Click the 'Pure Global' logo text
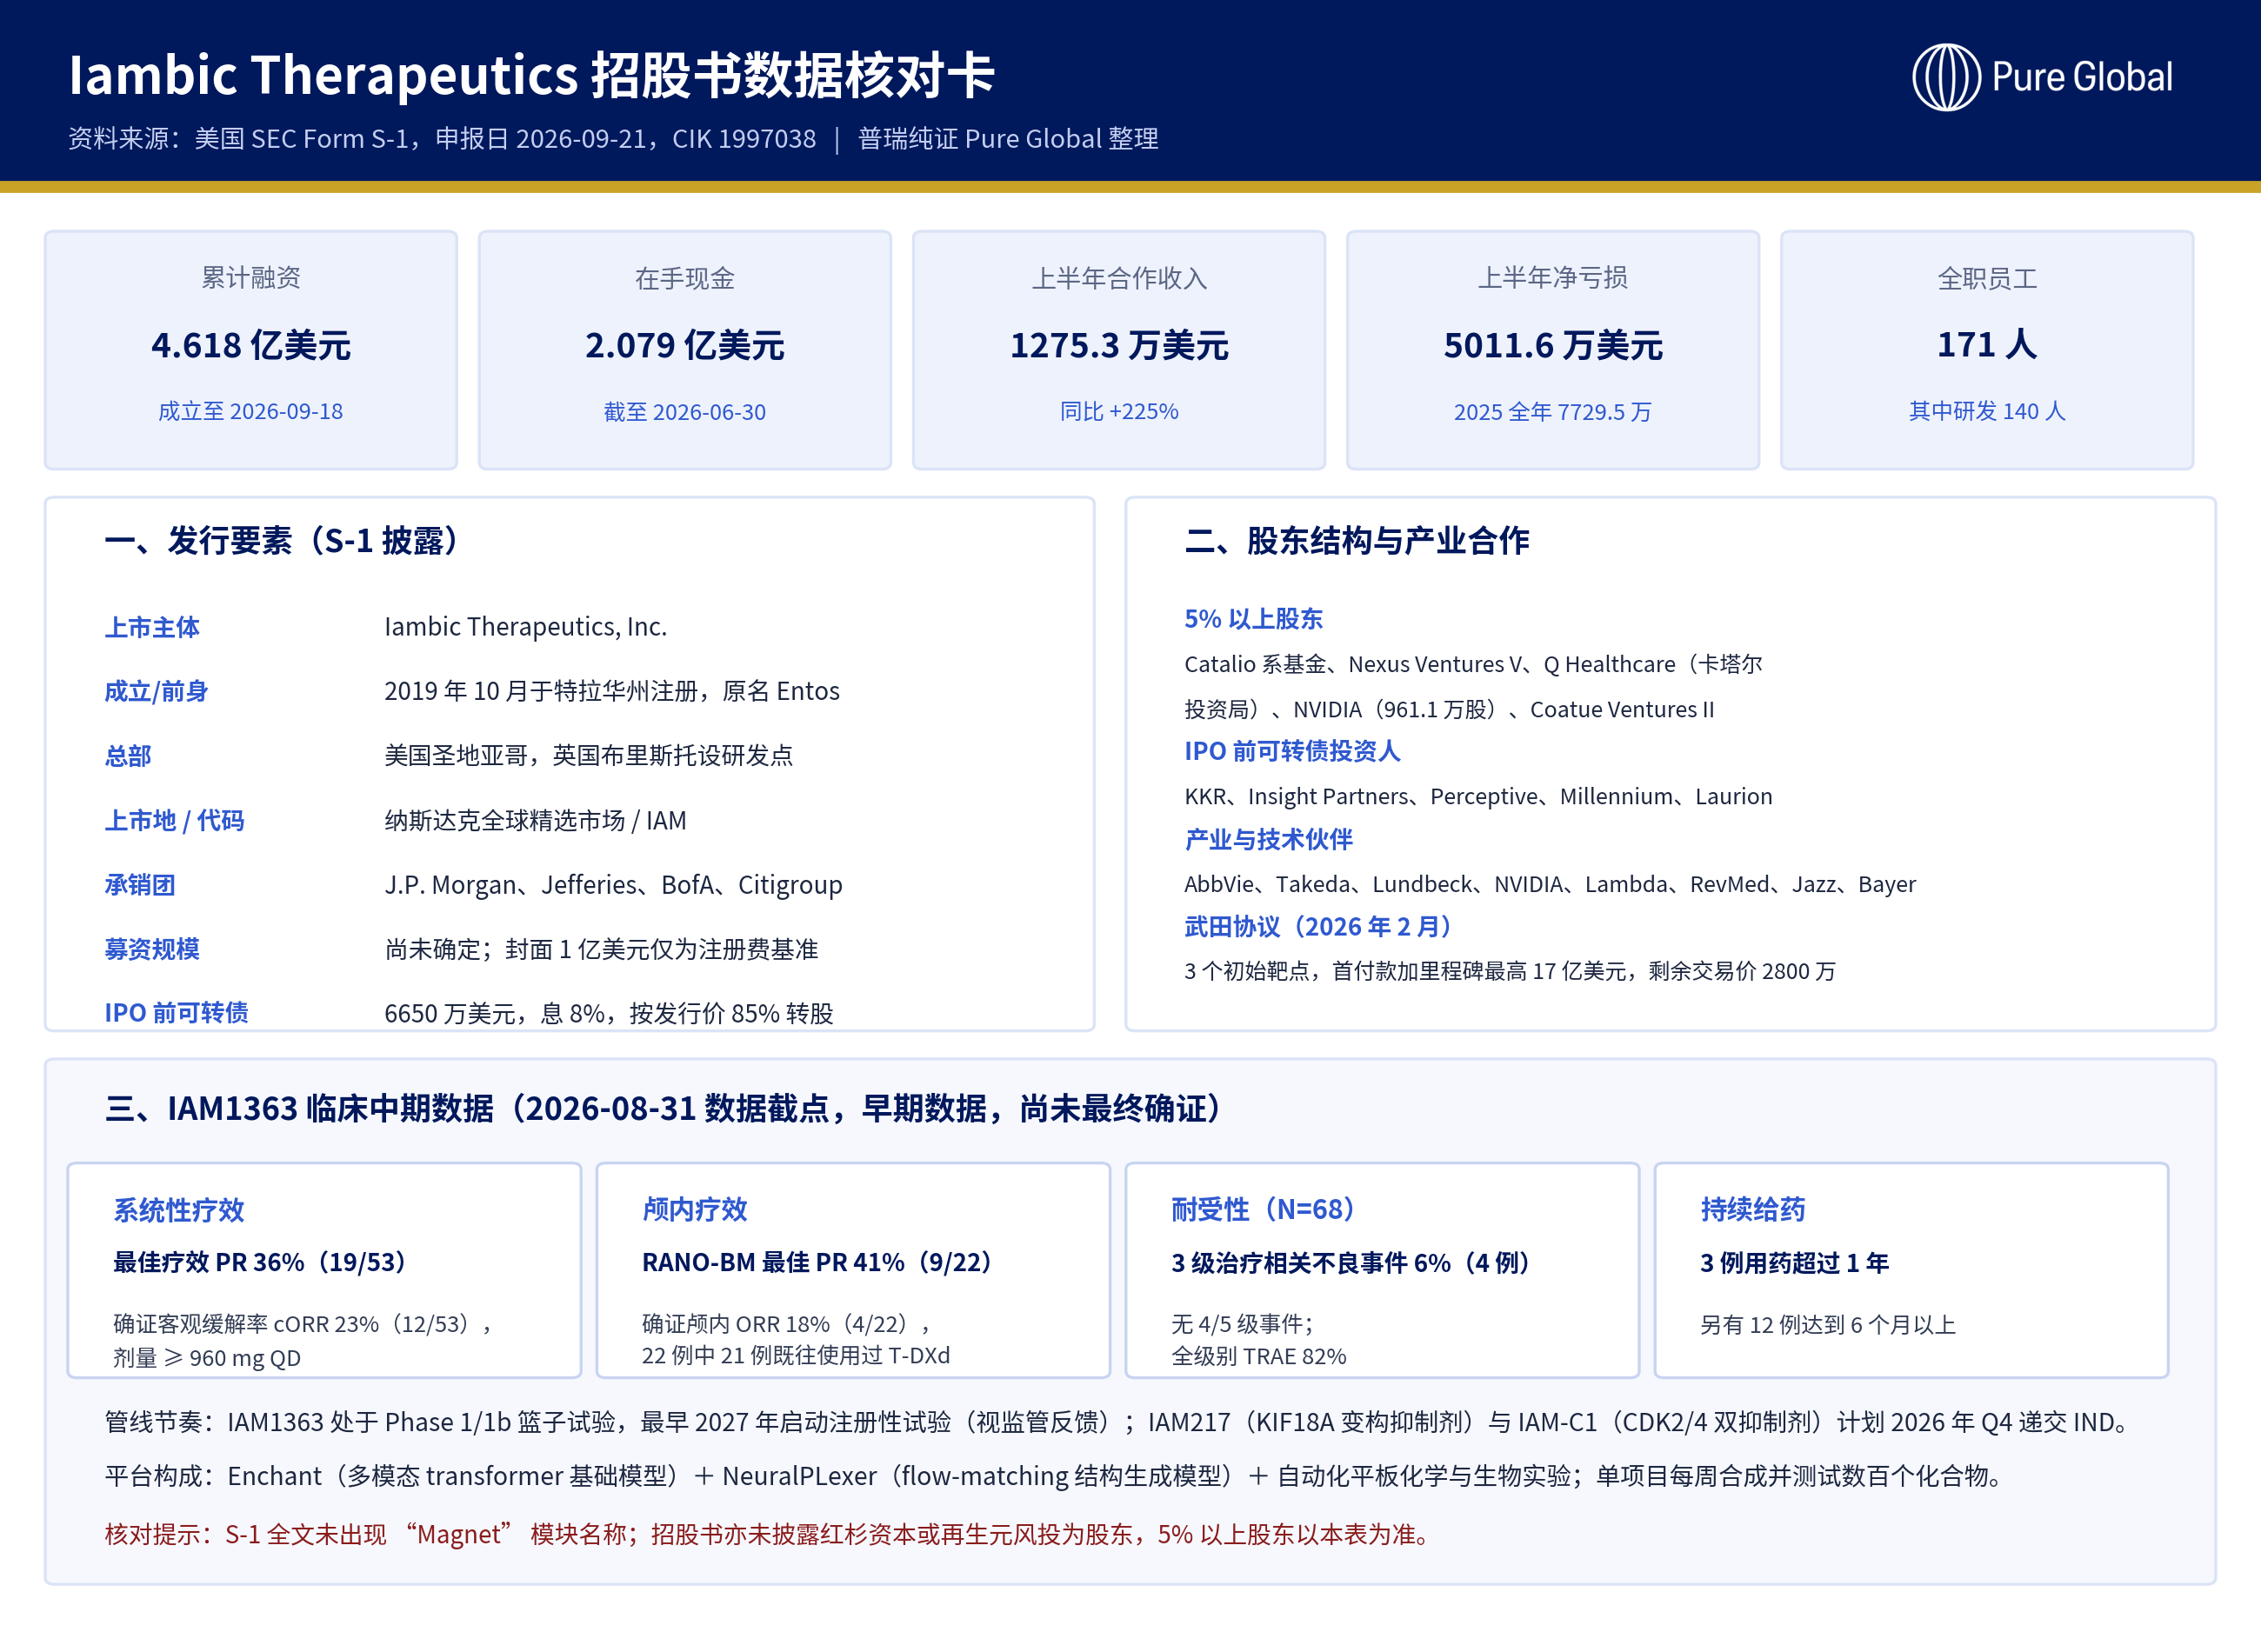 (2082, 77)
